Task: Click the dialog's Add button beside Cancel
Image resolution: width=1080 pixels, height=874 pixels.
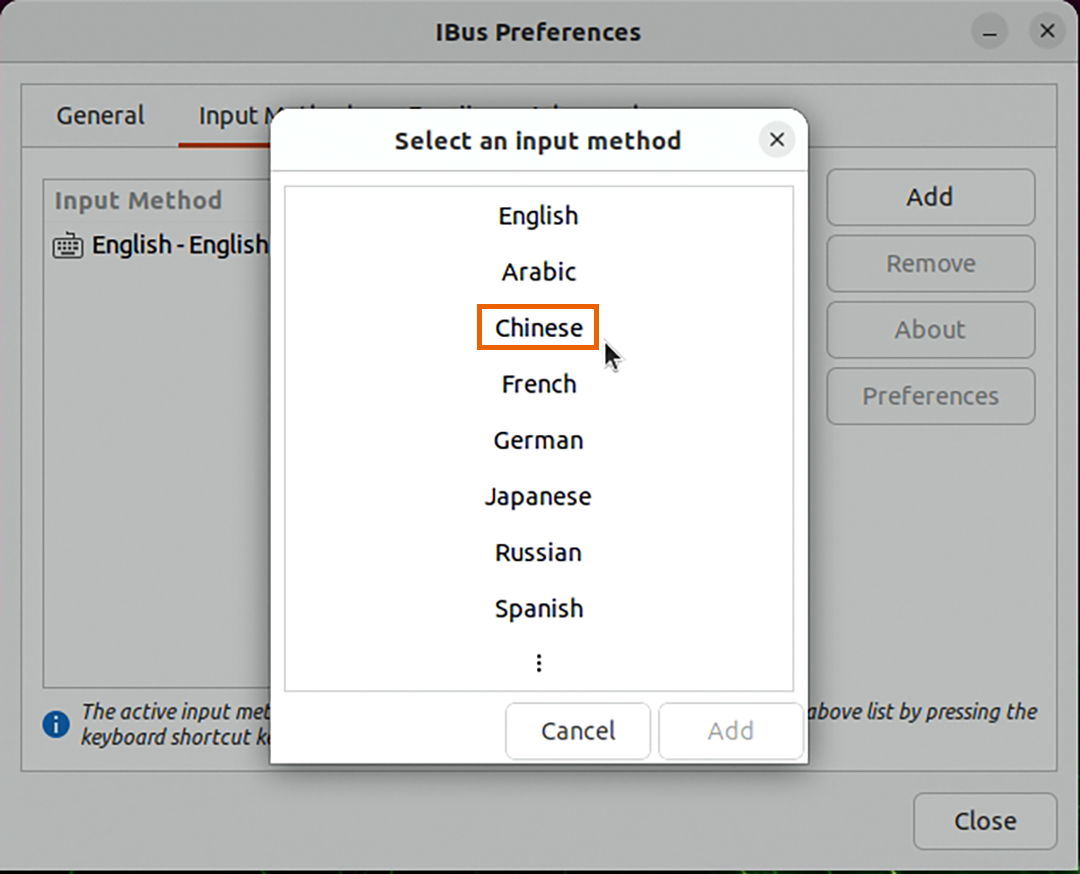Action: [730, 731]
